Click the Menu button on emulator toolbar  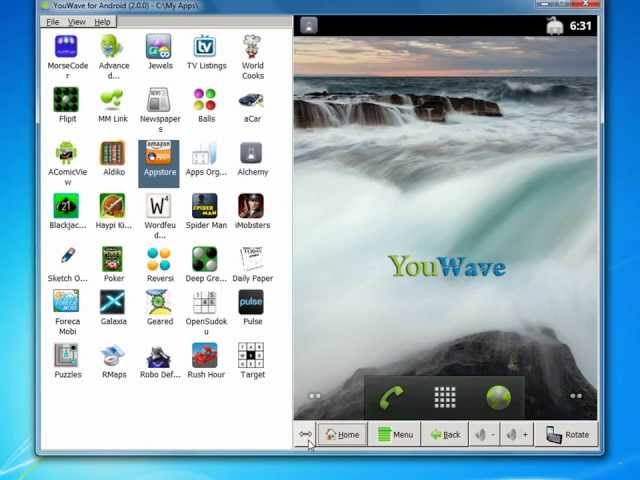(394, 435)
